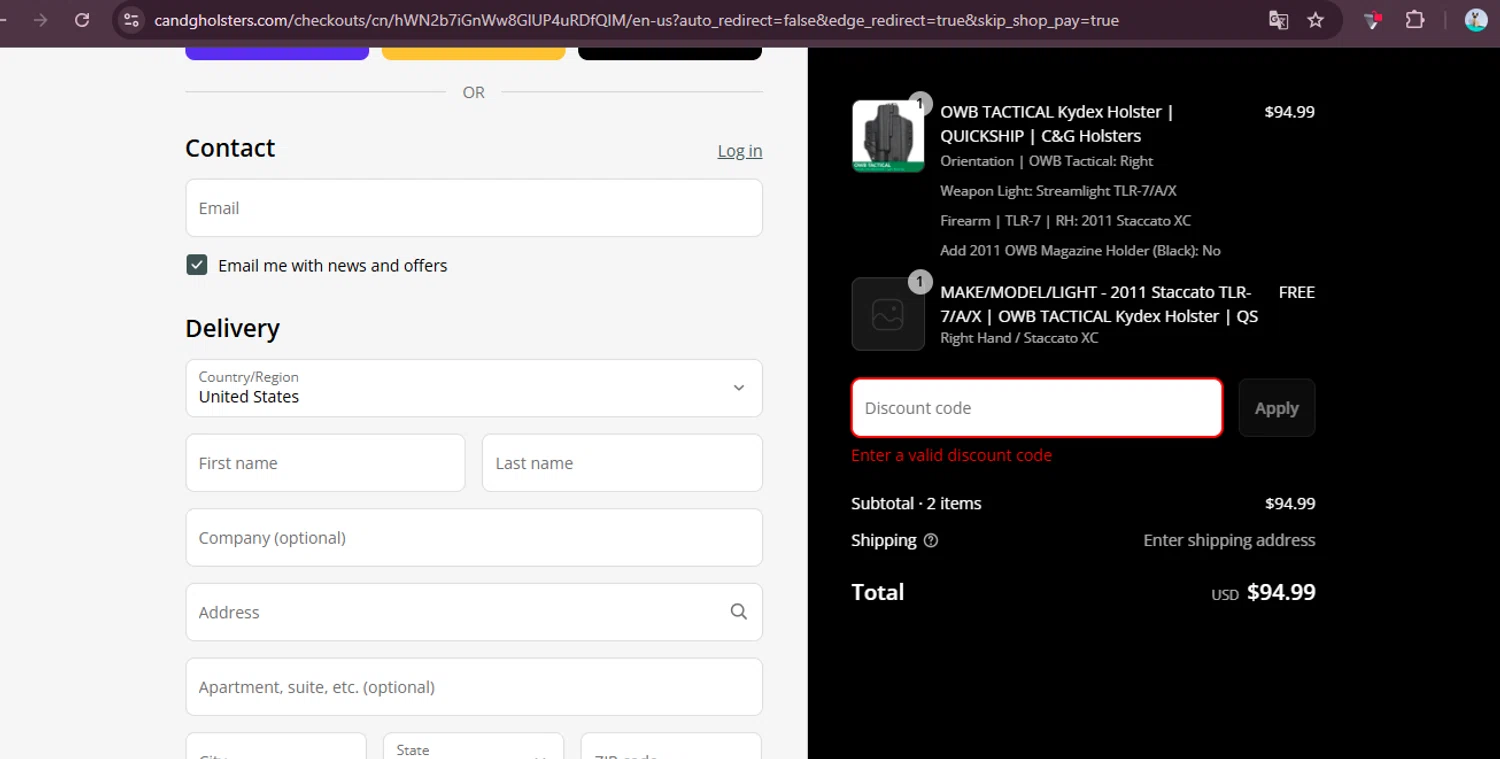Screen dimensions: 1500x759
Task: Click the Enter a valid discount code error
Action: [x=951, y=455]
